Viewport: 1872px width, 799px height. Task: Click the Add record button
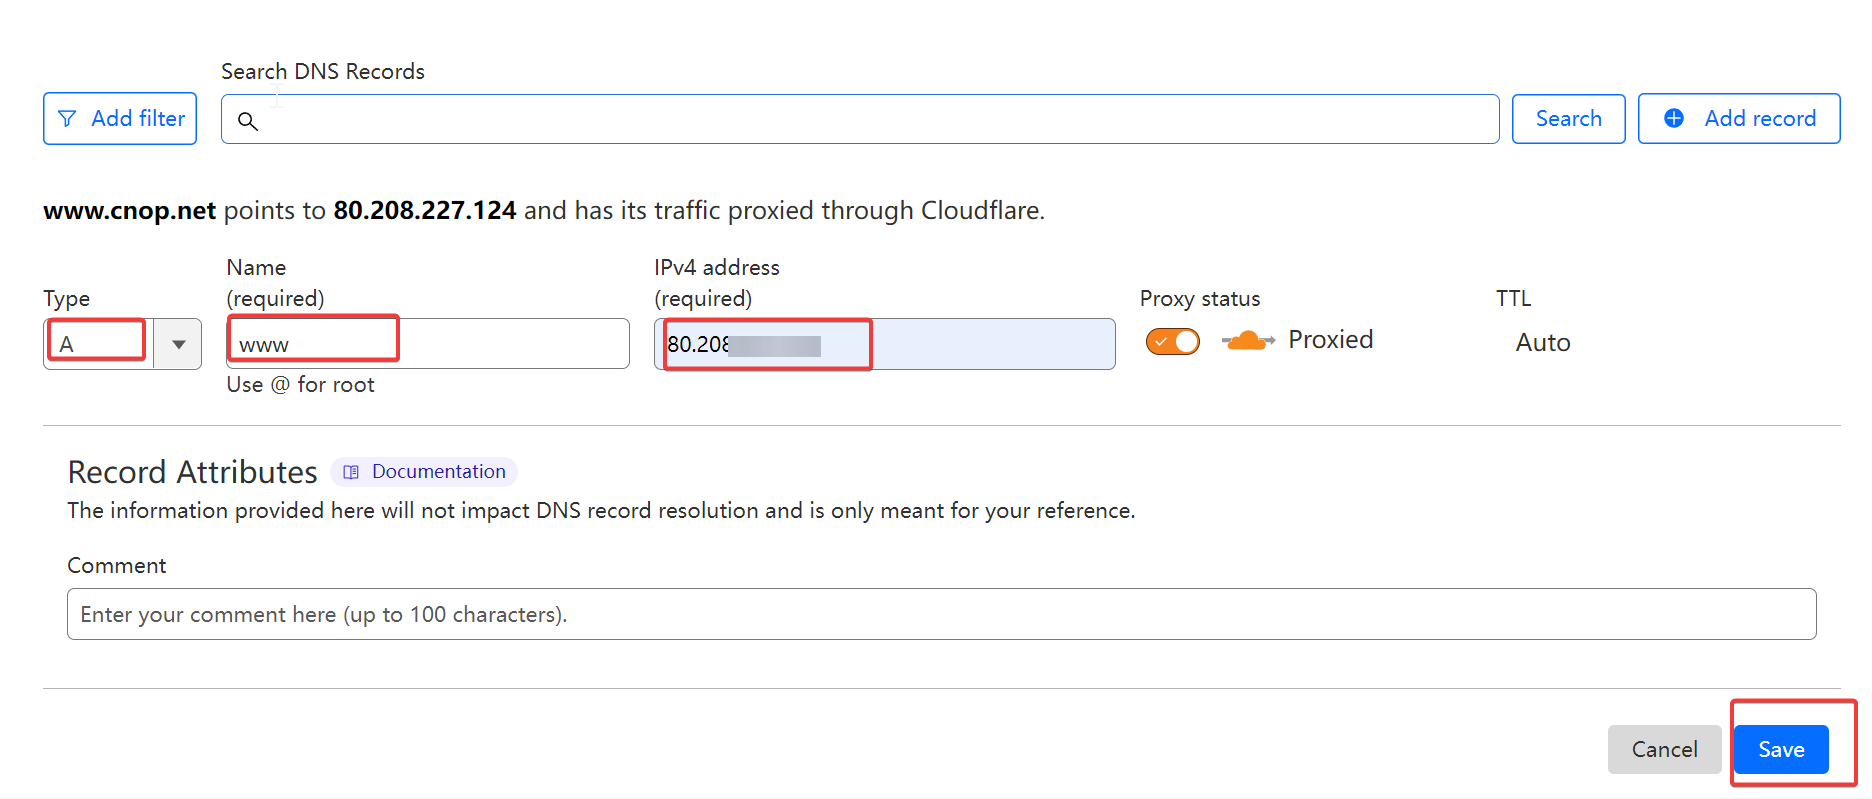click(x=1739, y=119)
